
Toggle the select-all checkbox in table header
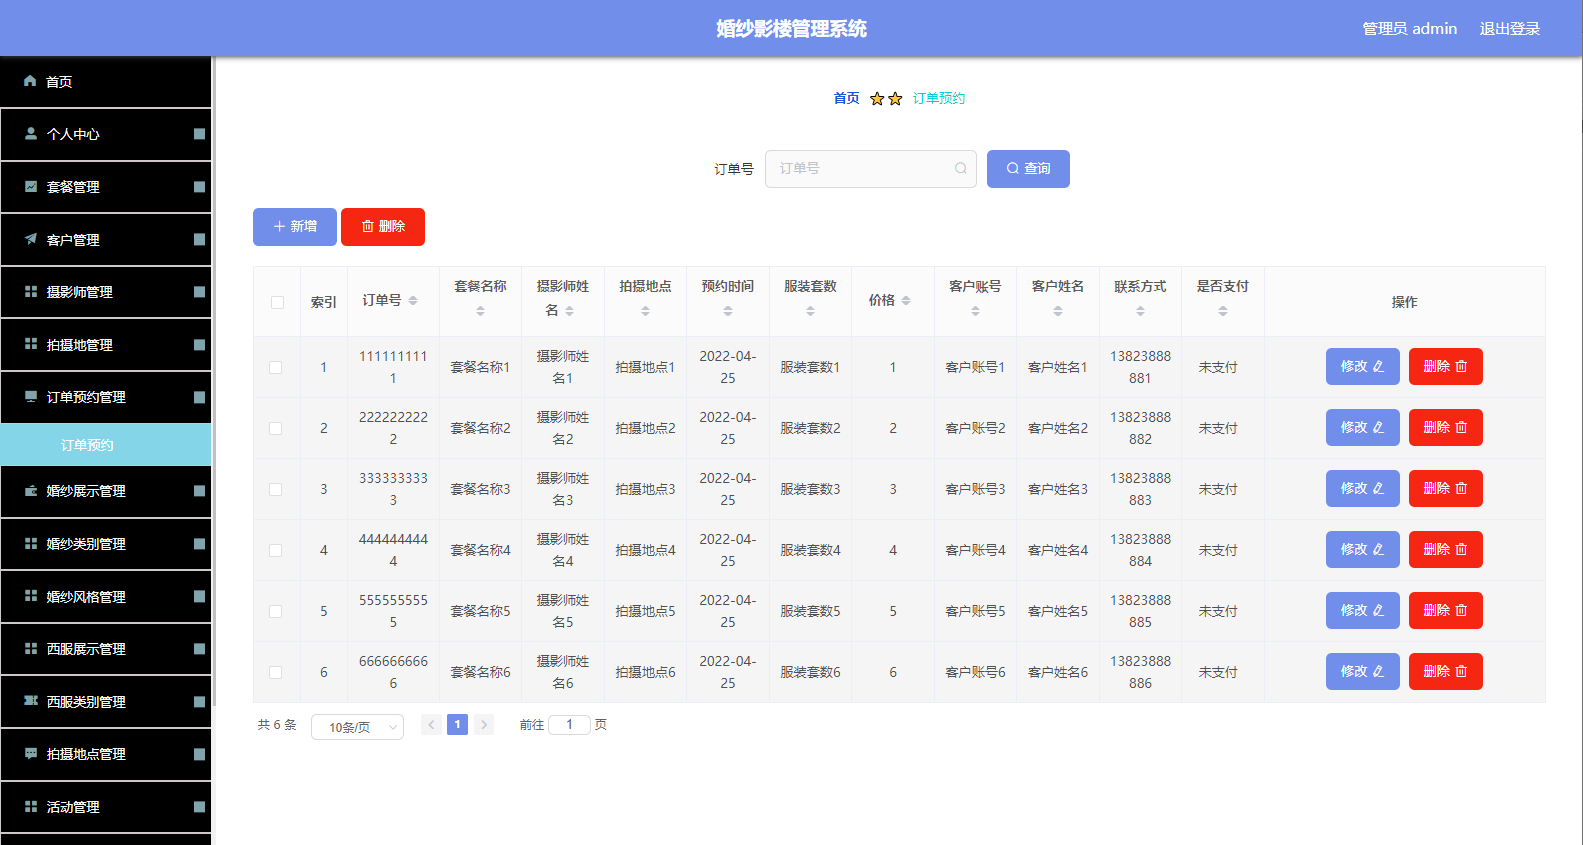pyautogui.click(x=277, y=302)
